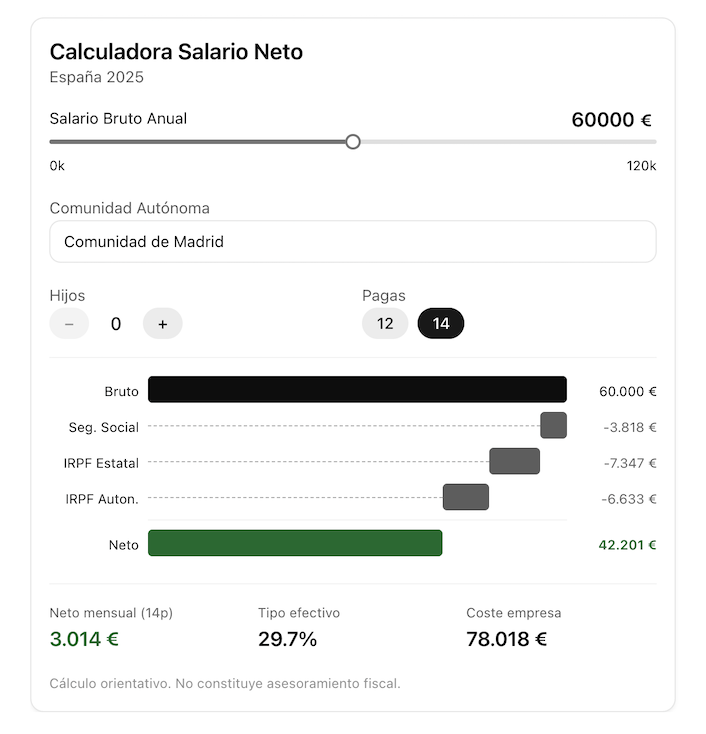The image size is (706, 734).
Task: Click the 0k slider minimum label
Action: point(57,166)
